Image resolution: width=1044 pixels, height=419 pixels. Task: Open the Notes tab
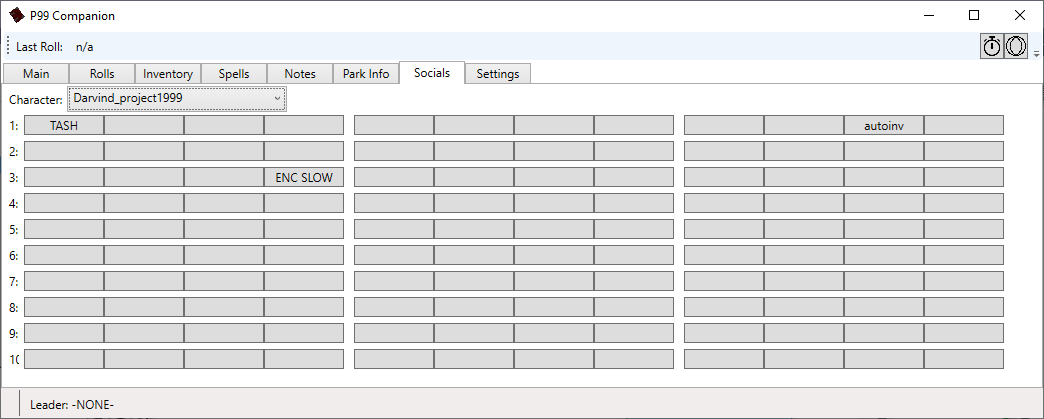pyautogui.click(x=300, y=74)
